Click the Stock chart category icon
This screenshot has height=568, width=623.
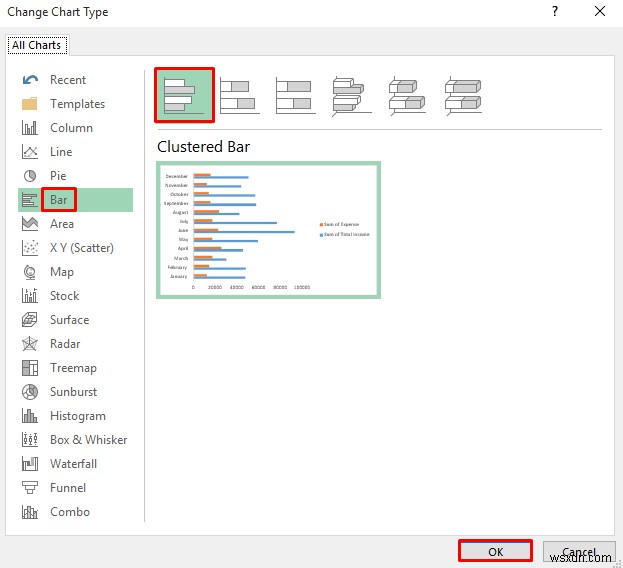pos(30,296)
